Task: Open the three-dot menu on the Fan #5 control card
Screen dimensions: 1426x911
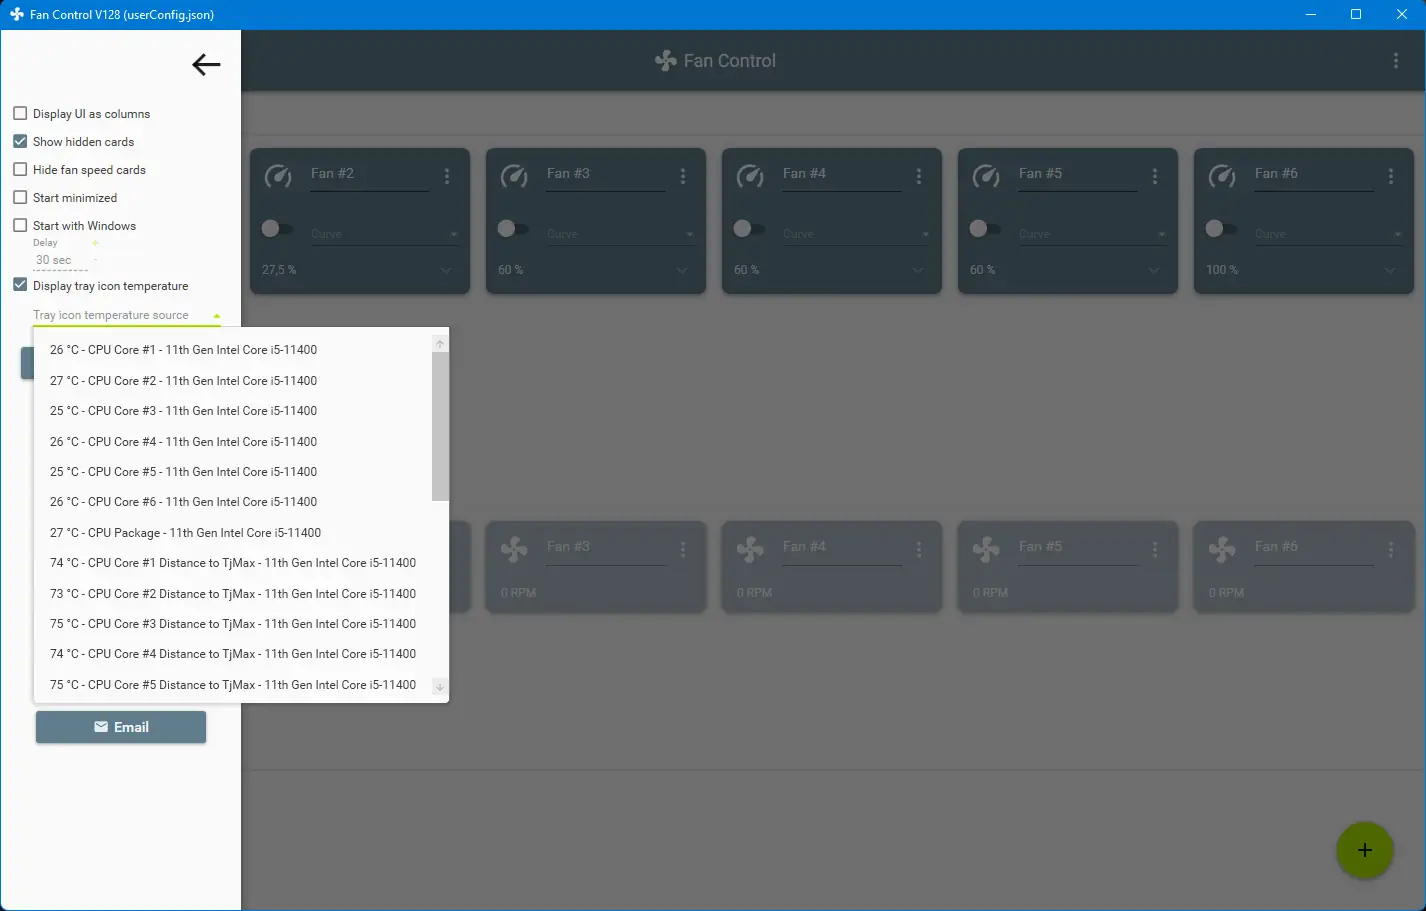Action: [1155, 176]
